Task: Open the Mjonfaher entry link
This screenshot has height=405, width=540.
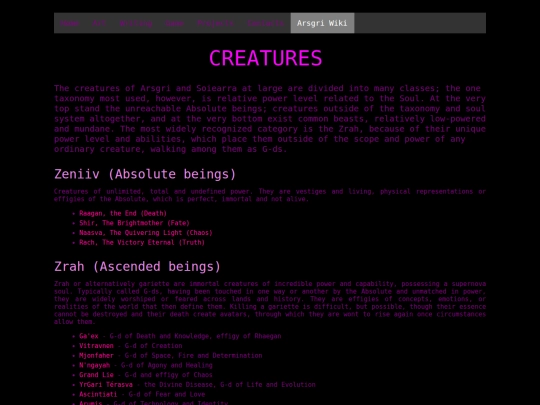Action: pos(96,355)
